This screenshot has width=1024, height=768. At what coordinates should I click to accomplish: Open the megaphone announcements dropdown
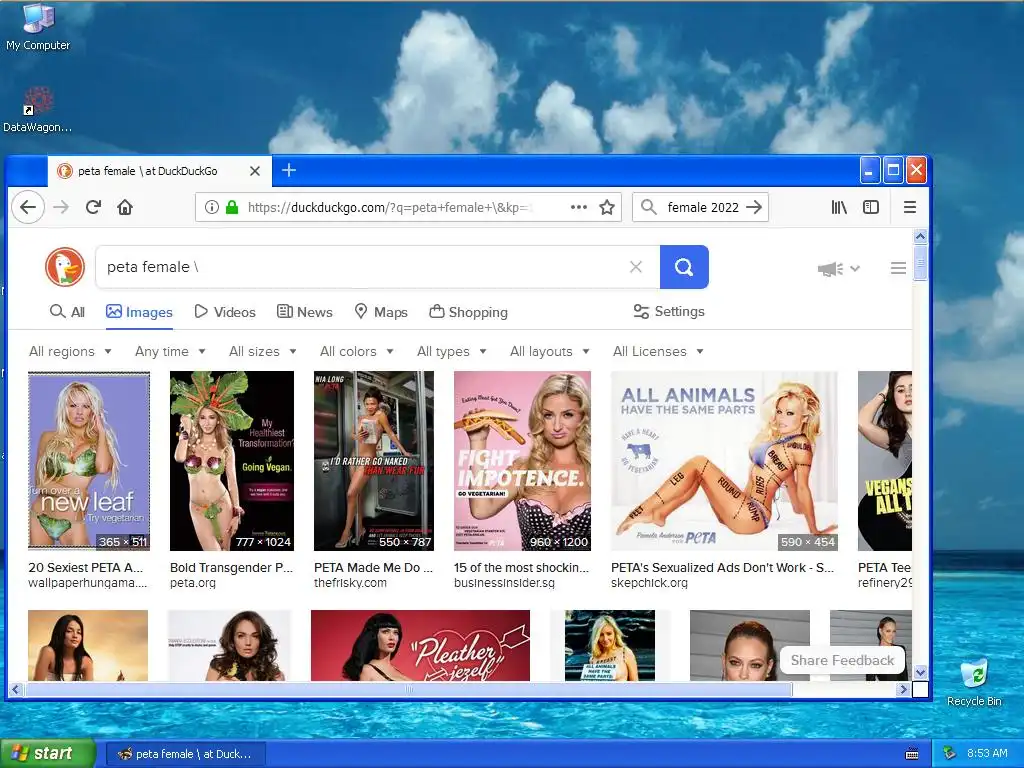click(x=839, y=268)
